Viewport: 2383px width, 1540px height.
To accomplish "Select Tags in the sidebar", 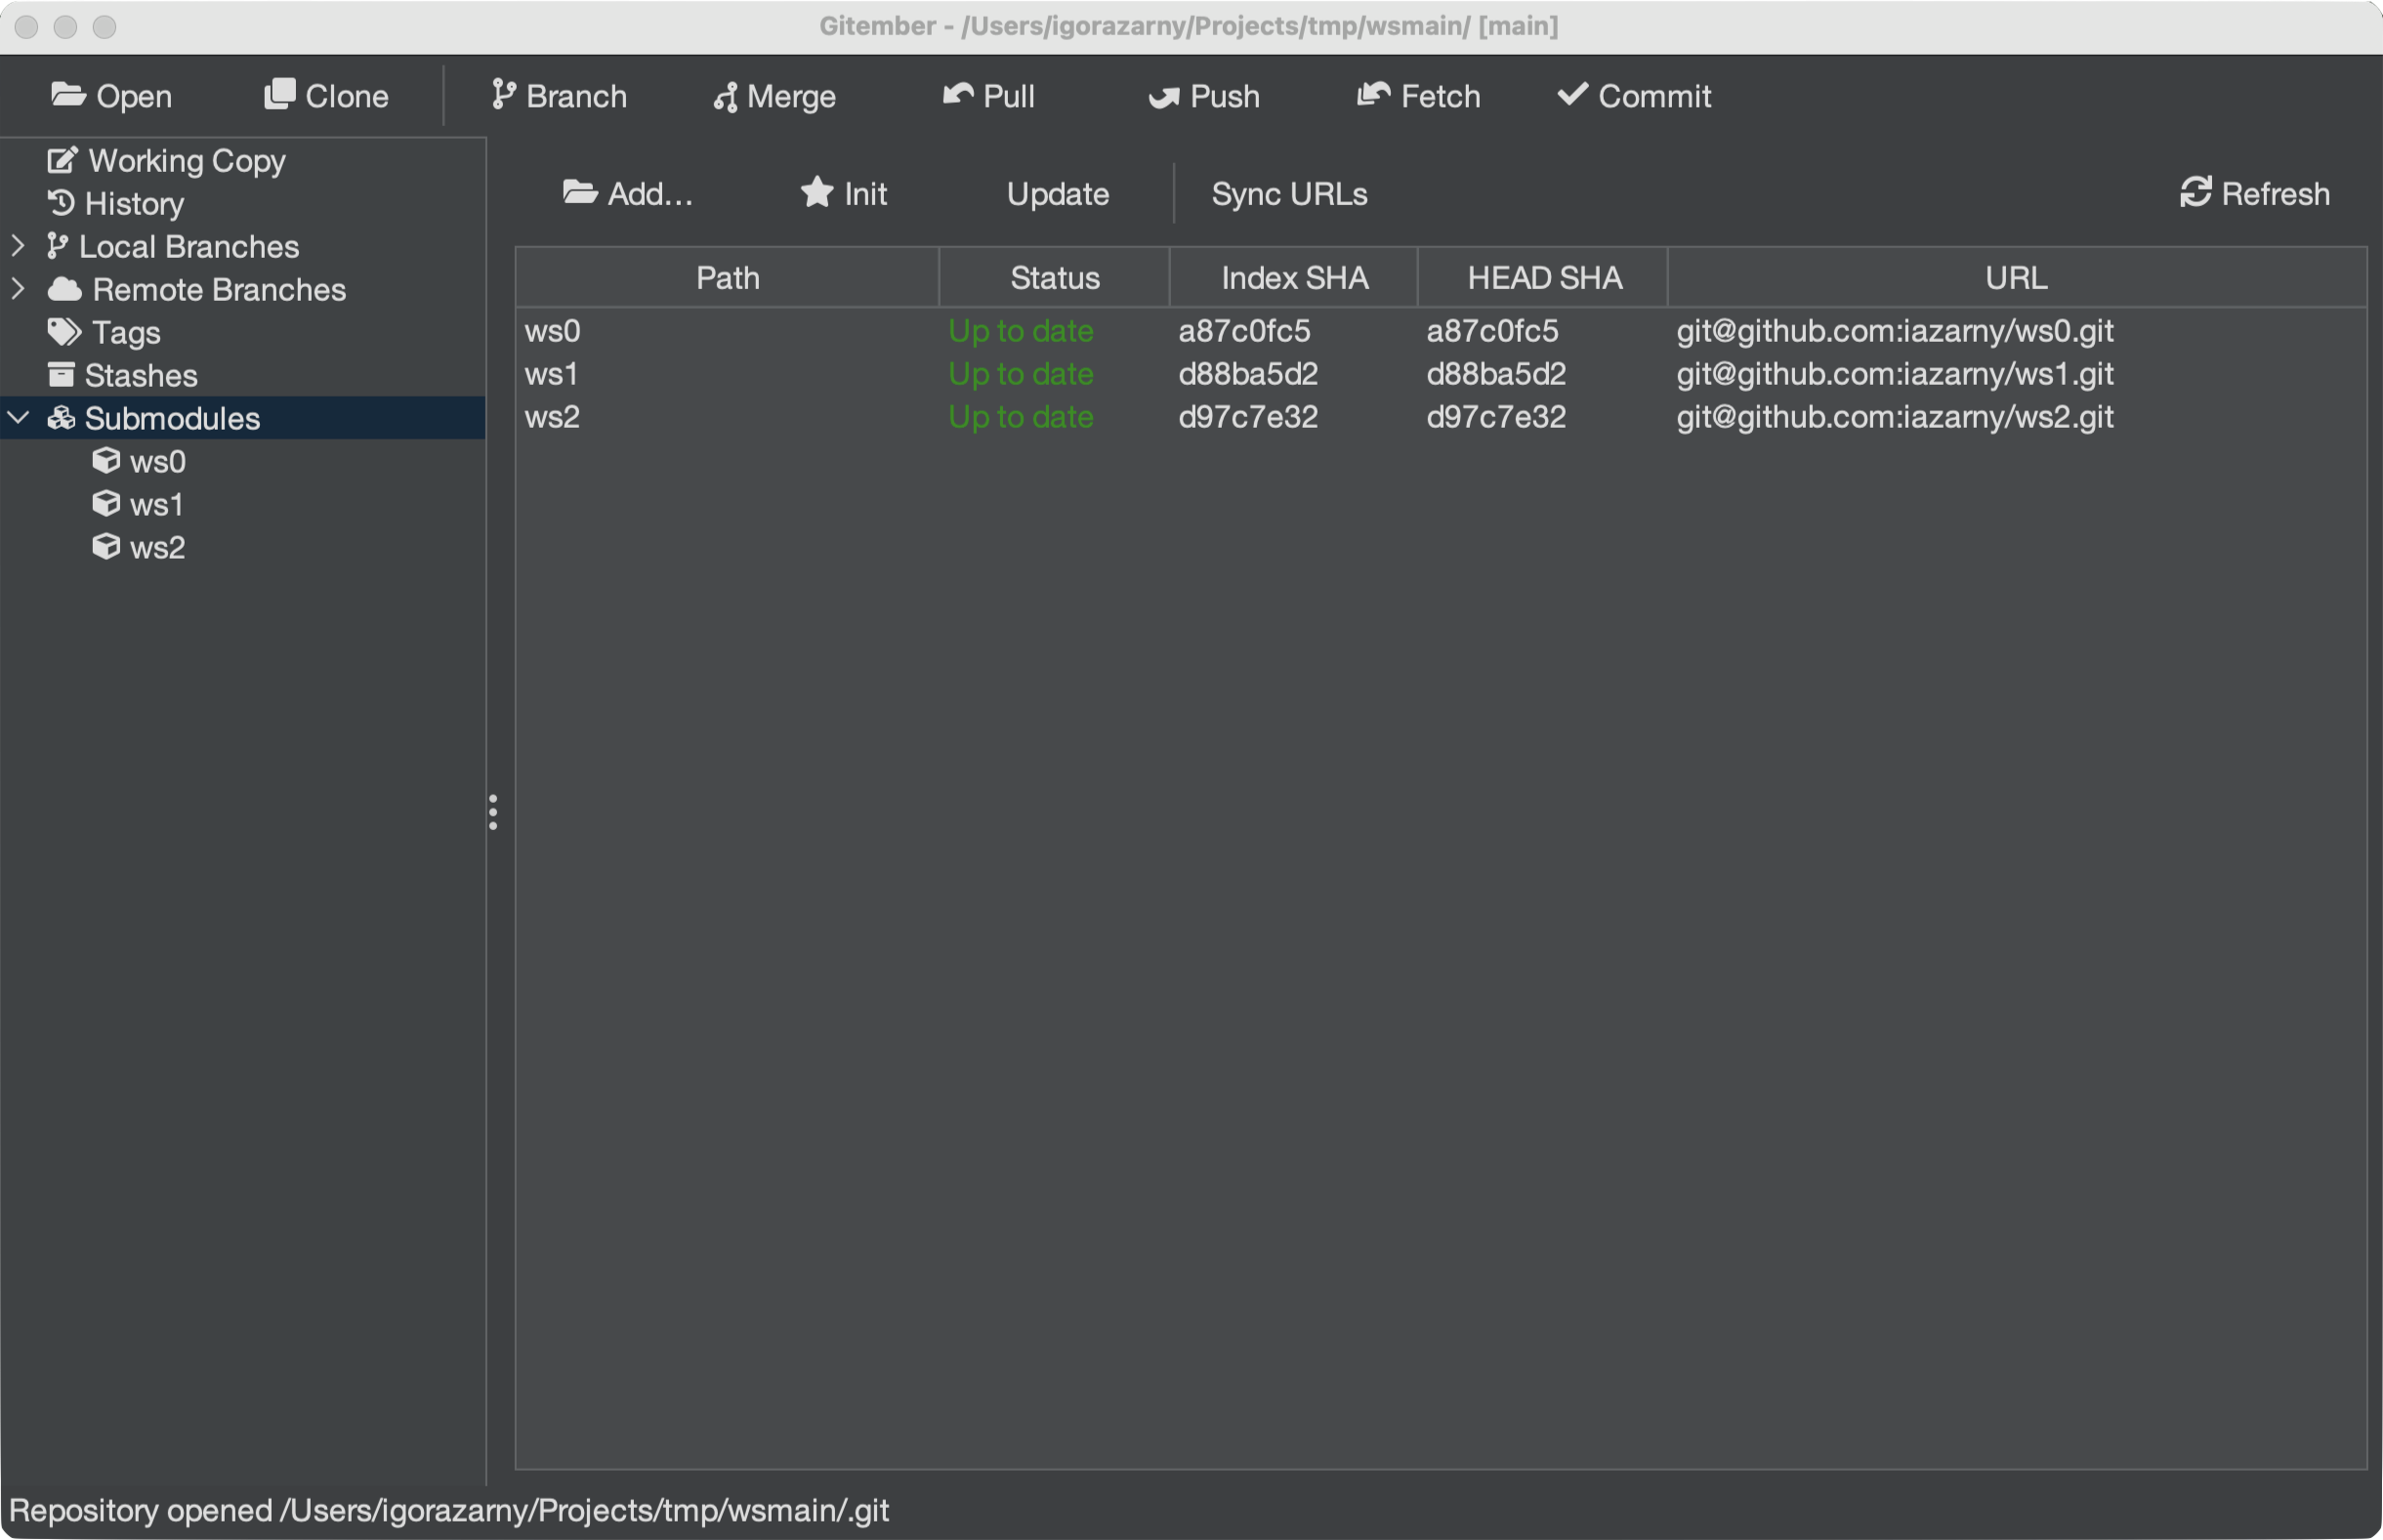I will (126, 333).
